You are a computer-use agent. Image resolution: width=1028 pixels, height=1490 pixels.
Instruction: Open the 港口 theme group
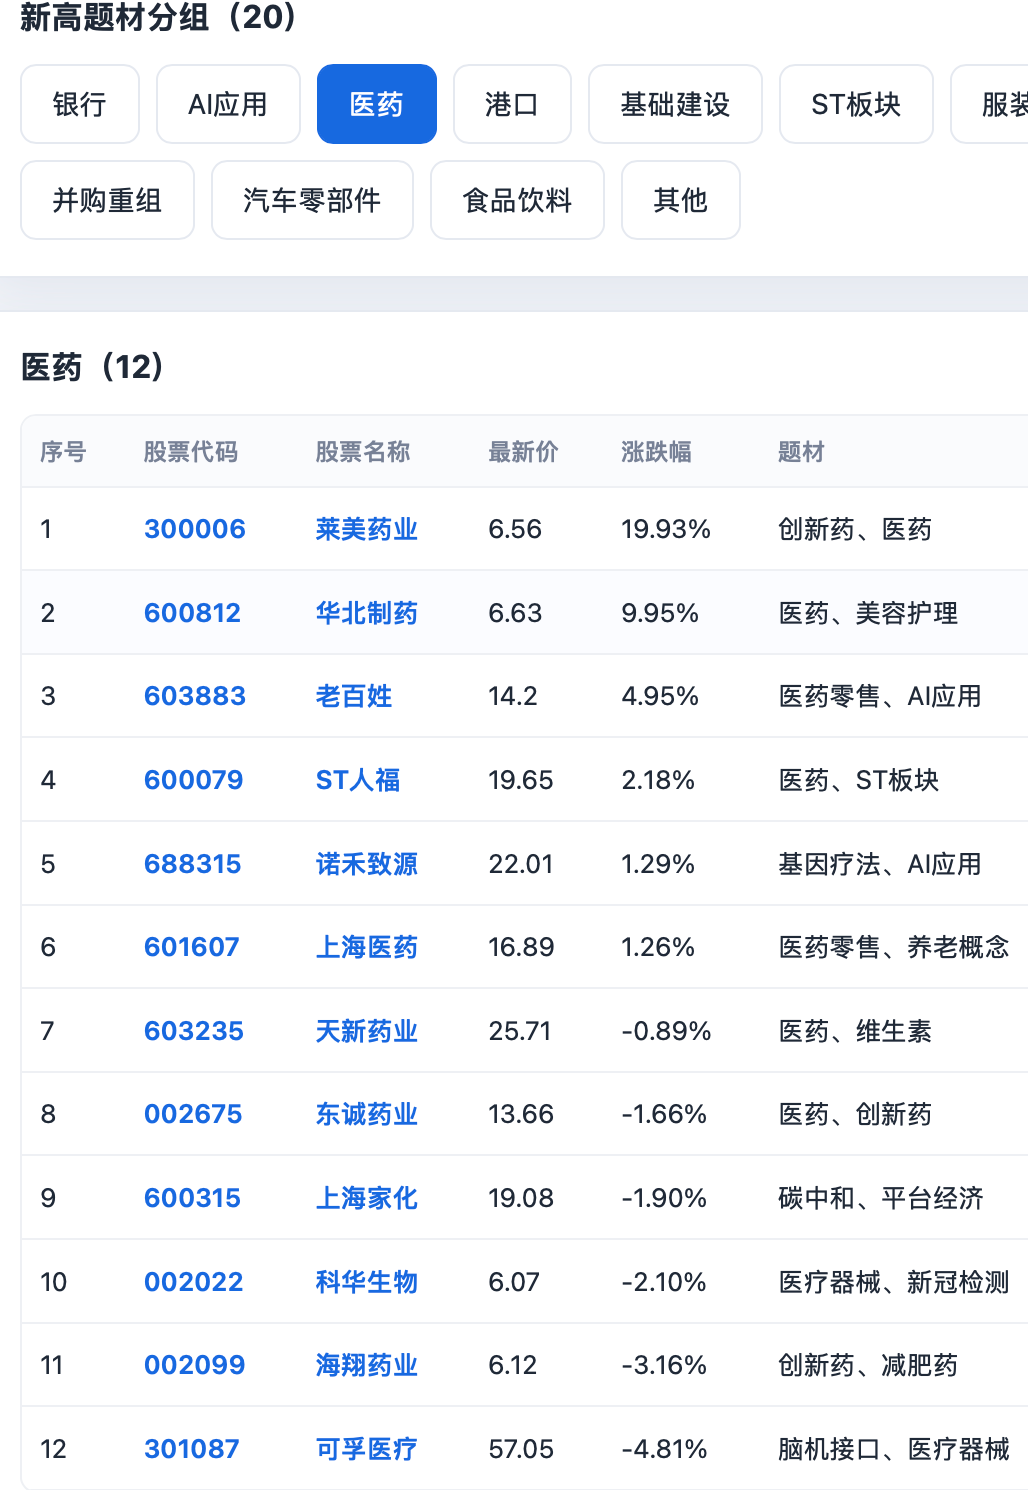tap(512, 104)
